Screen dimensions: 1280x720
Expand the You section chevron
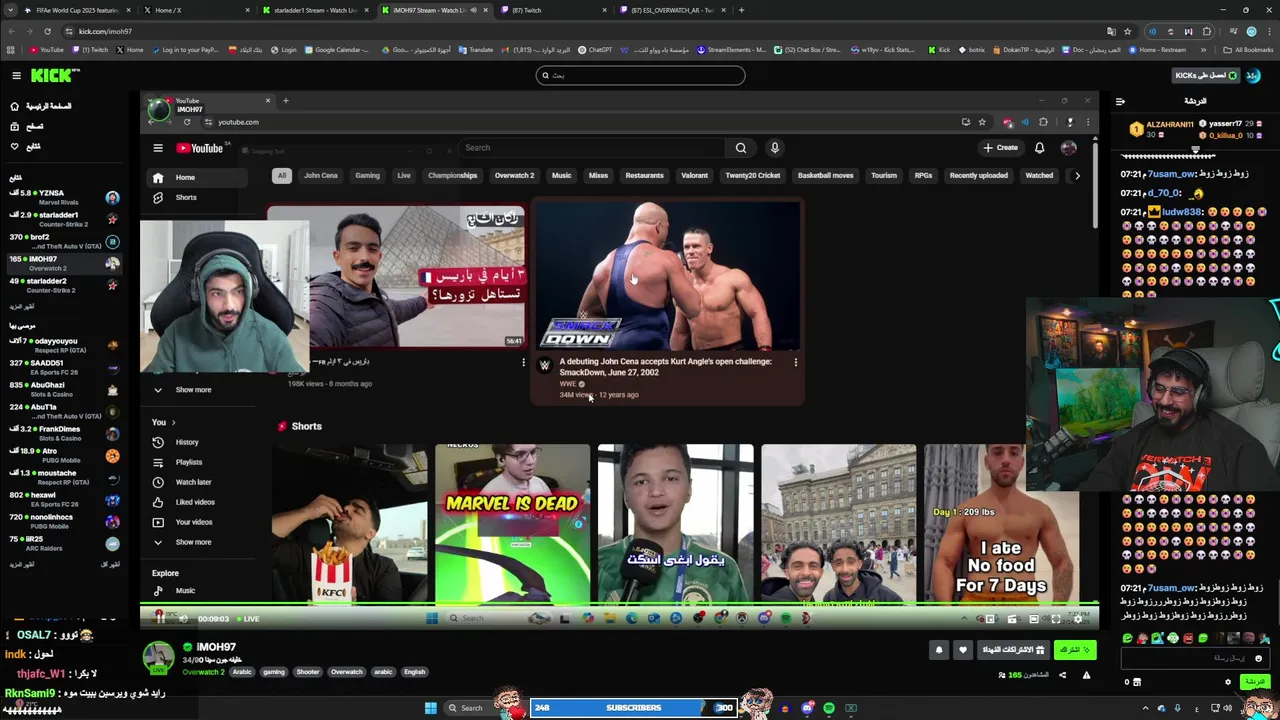coord(173,422)
